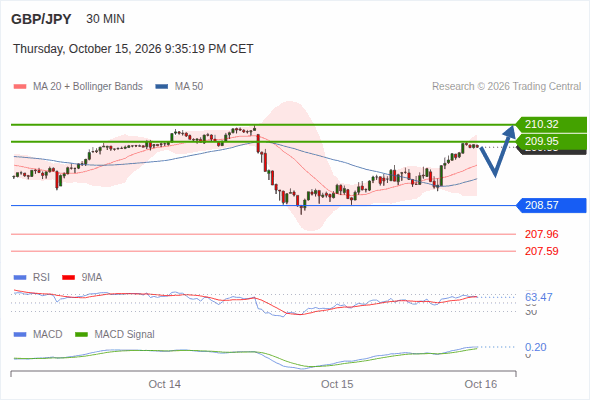This screenshot has height=400, width=590.
Task: Click the MA 50 legend label
Action: pyautogui.click(x=189, y=87)
